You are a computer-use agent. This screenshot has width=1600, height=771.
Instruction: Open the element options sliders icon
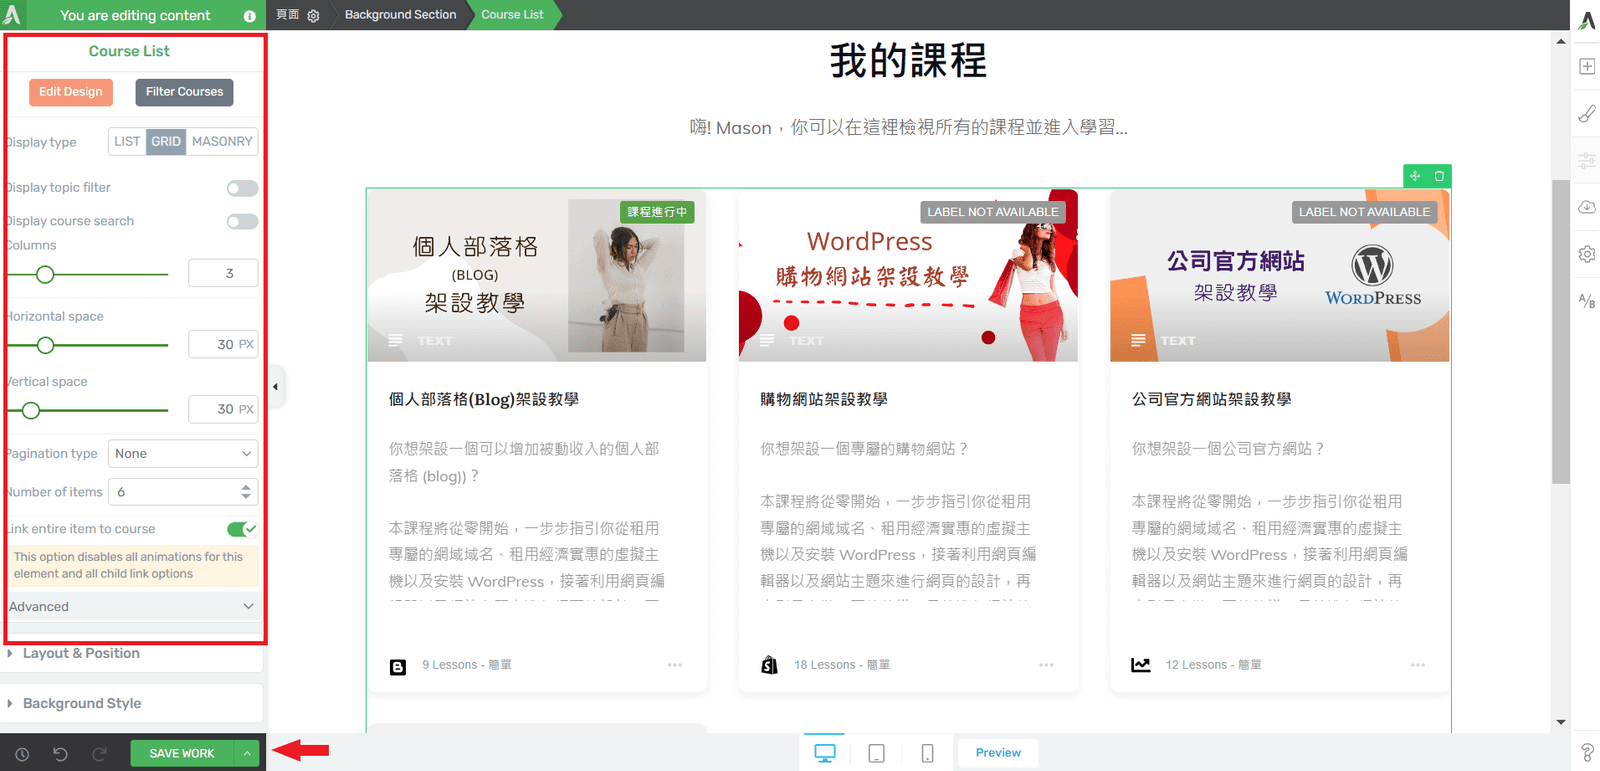pyautogui.click(x=1587, y=160)
